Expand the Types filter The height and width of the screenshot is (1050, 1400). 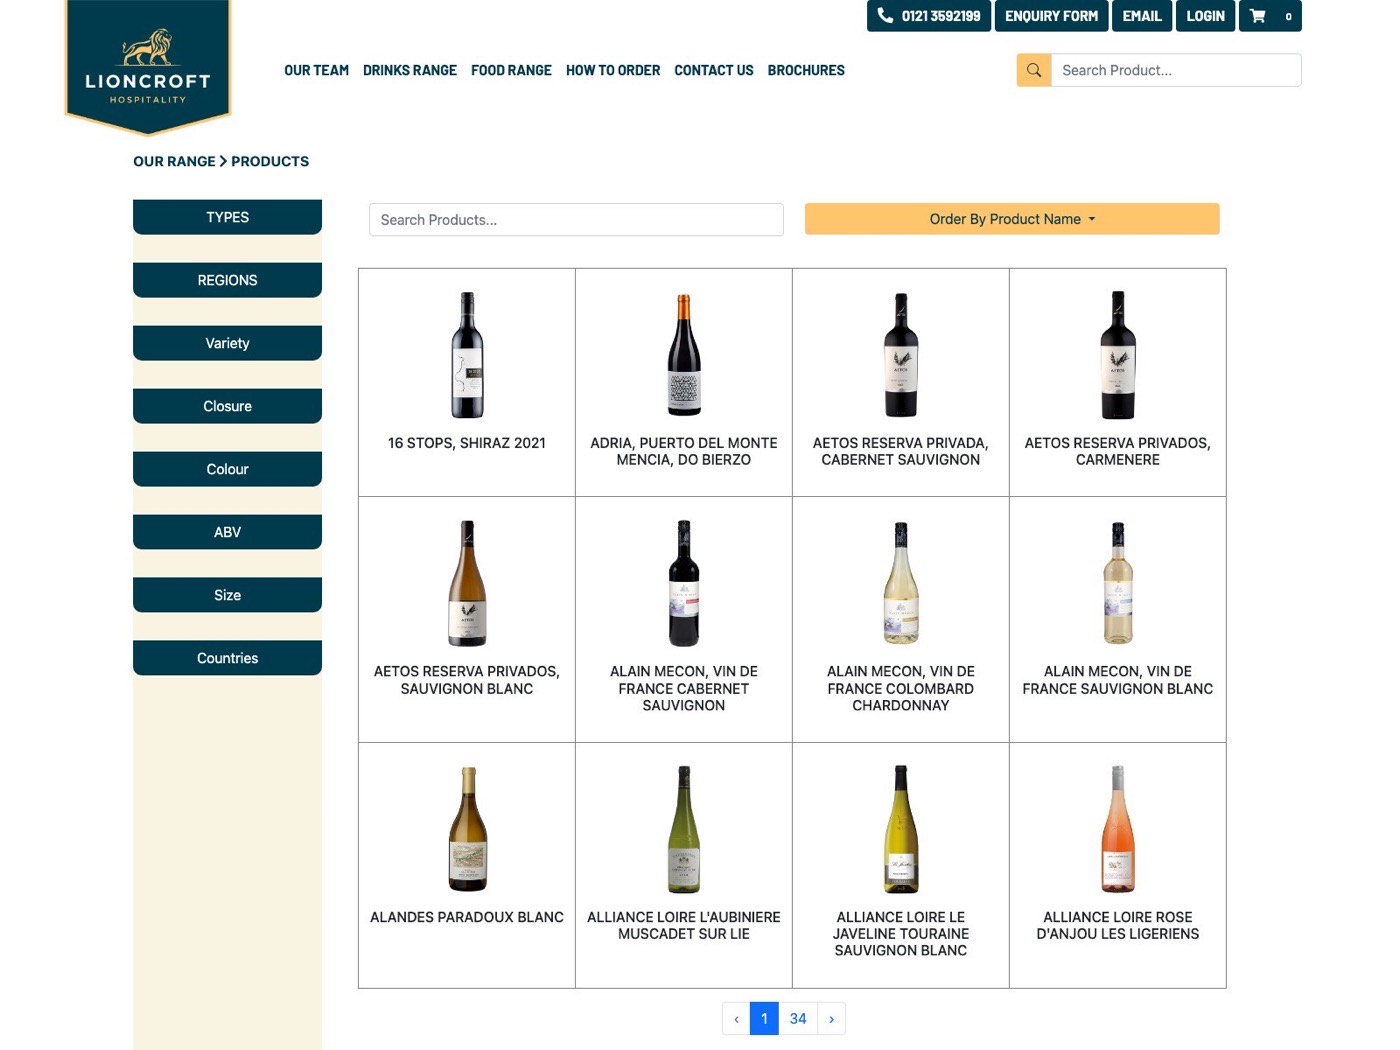point(227,217)
